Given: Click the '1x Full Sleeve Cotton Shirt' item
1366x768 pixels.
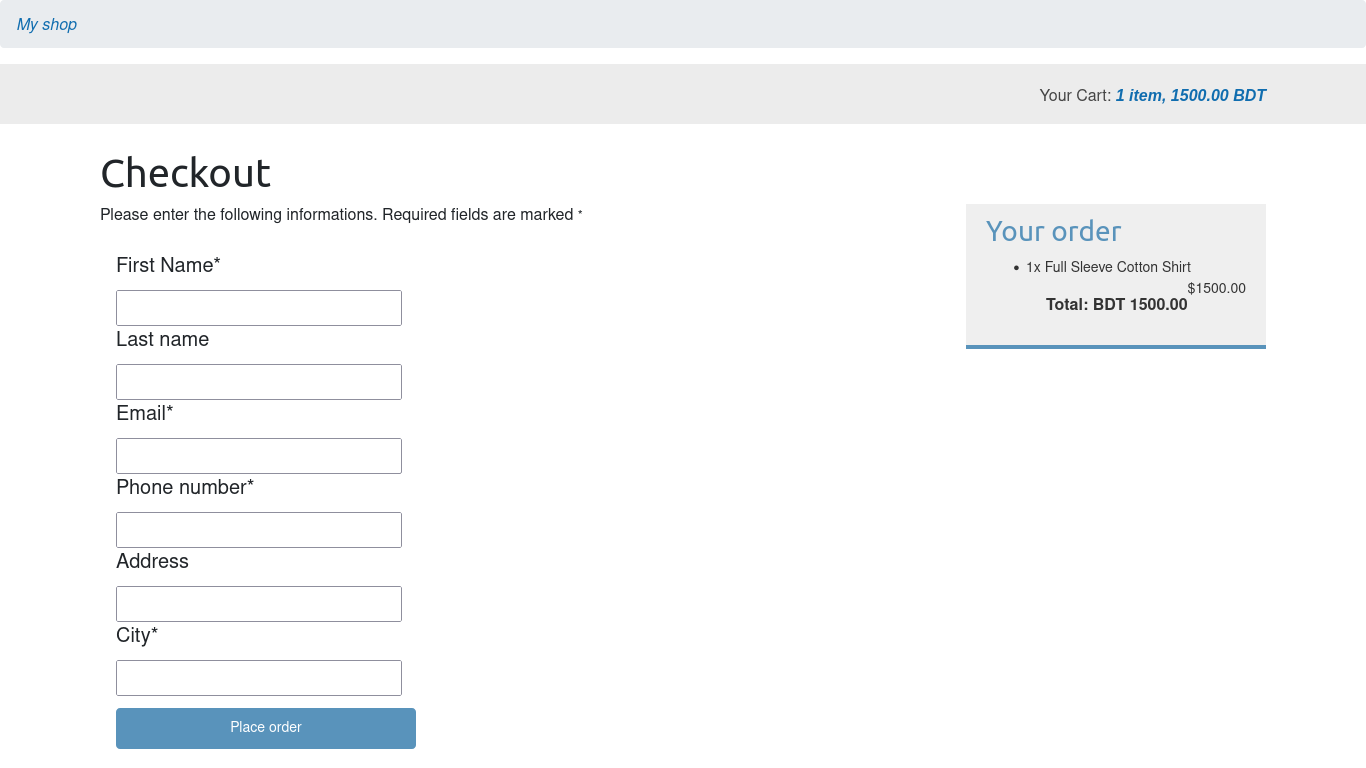Looking at the screenshot, I should click(1108, 267).
